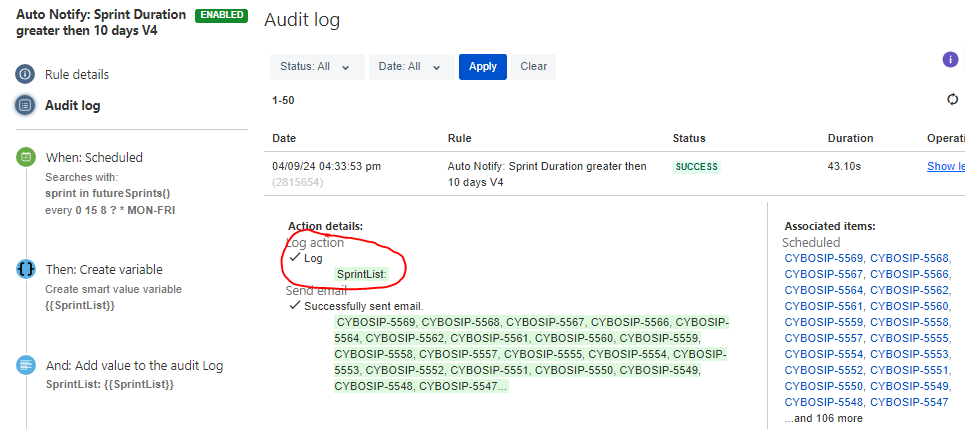Click the ENABLED rule badge

point(222,15)
